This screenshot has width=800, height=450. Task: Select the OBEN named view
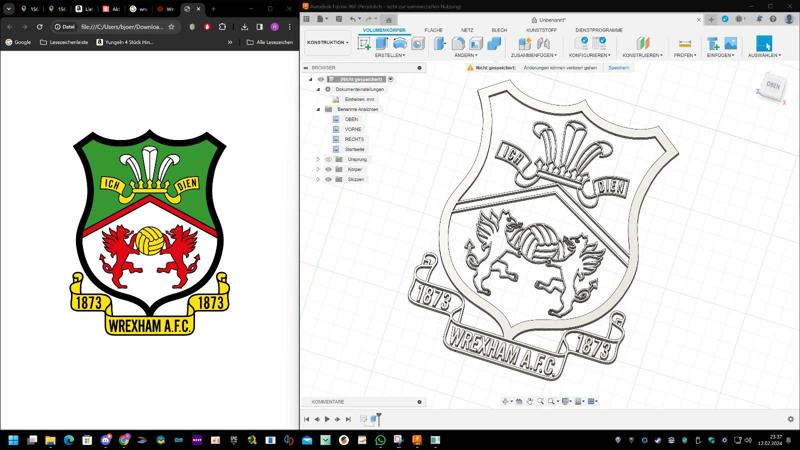[x=352, y=119]
